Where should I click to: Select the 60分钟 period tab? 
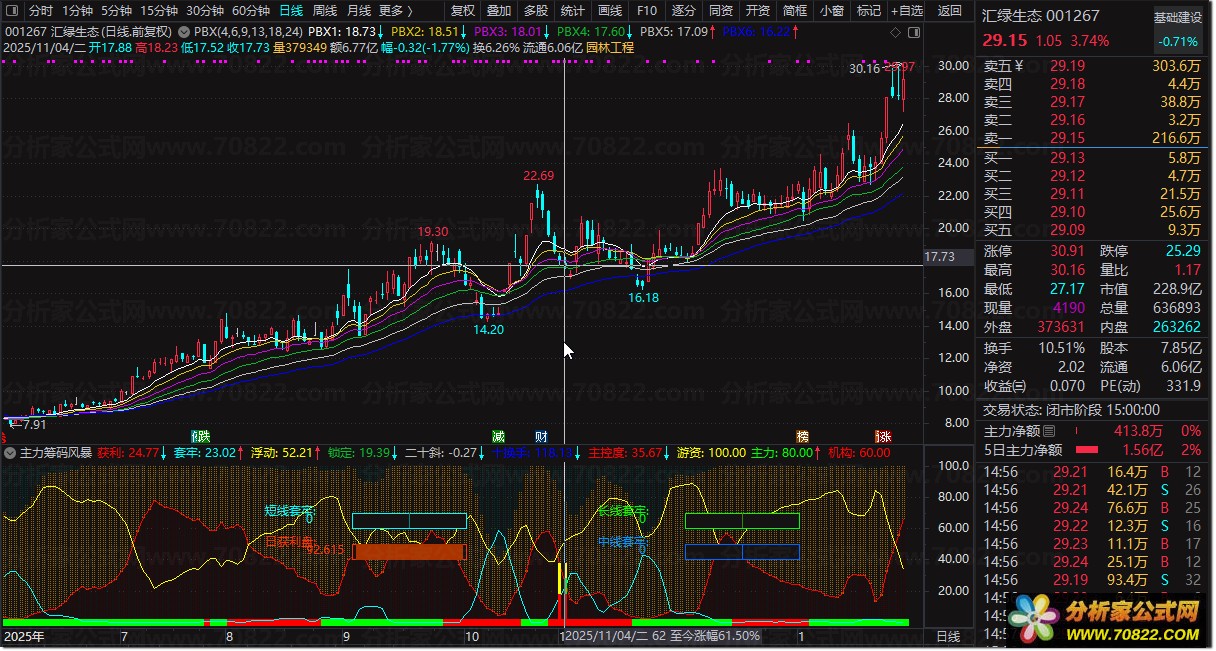[x=250, y=11]
